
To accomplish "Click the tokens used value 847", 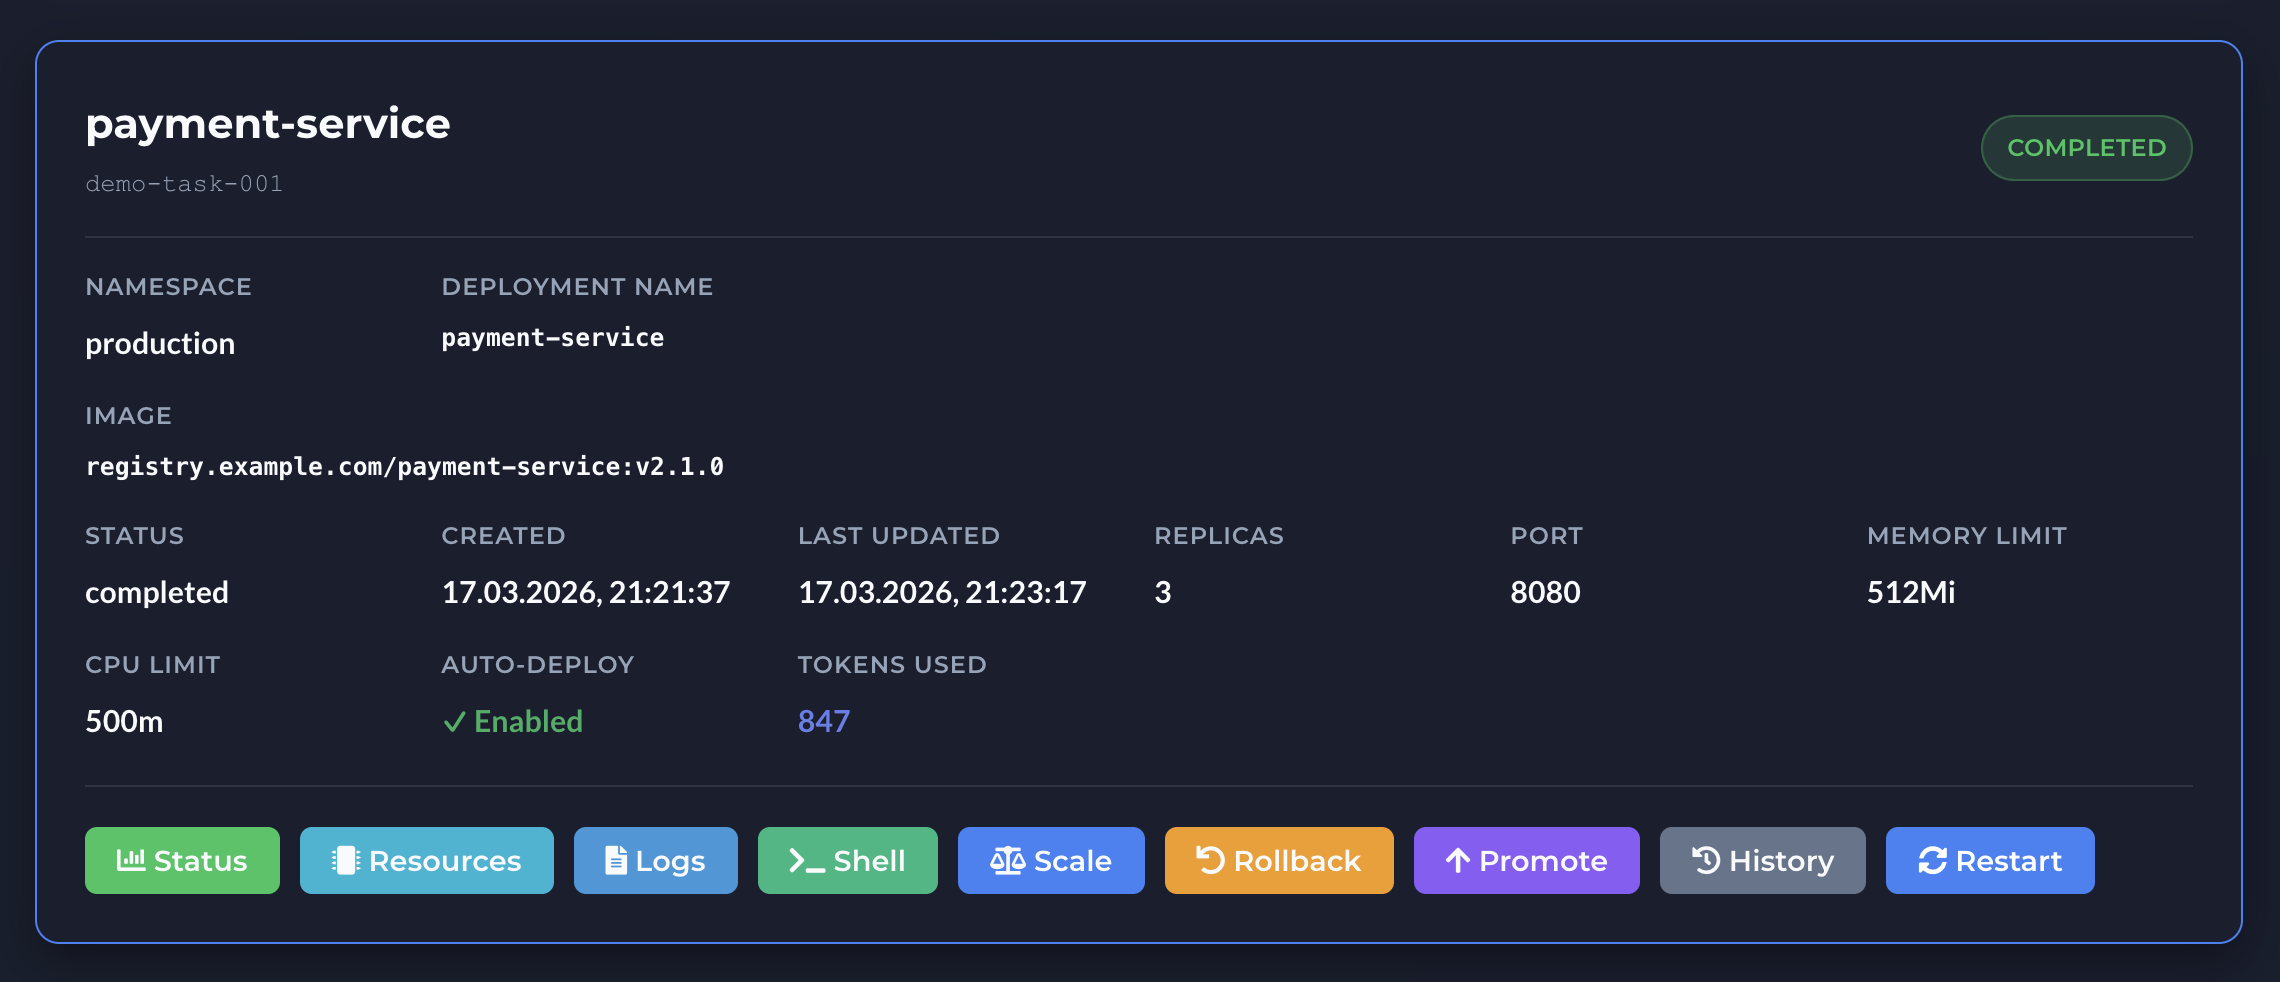I will pyautogui.click(x=822, y=721).
